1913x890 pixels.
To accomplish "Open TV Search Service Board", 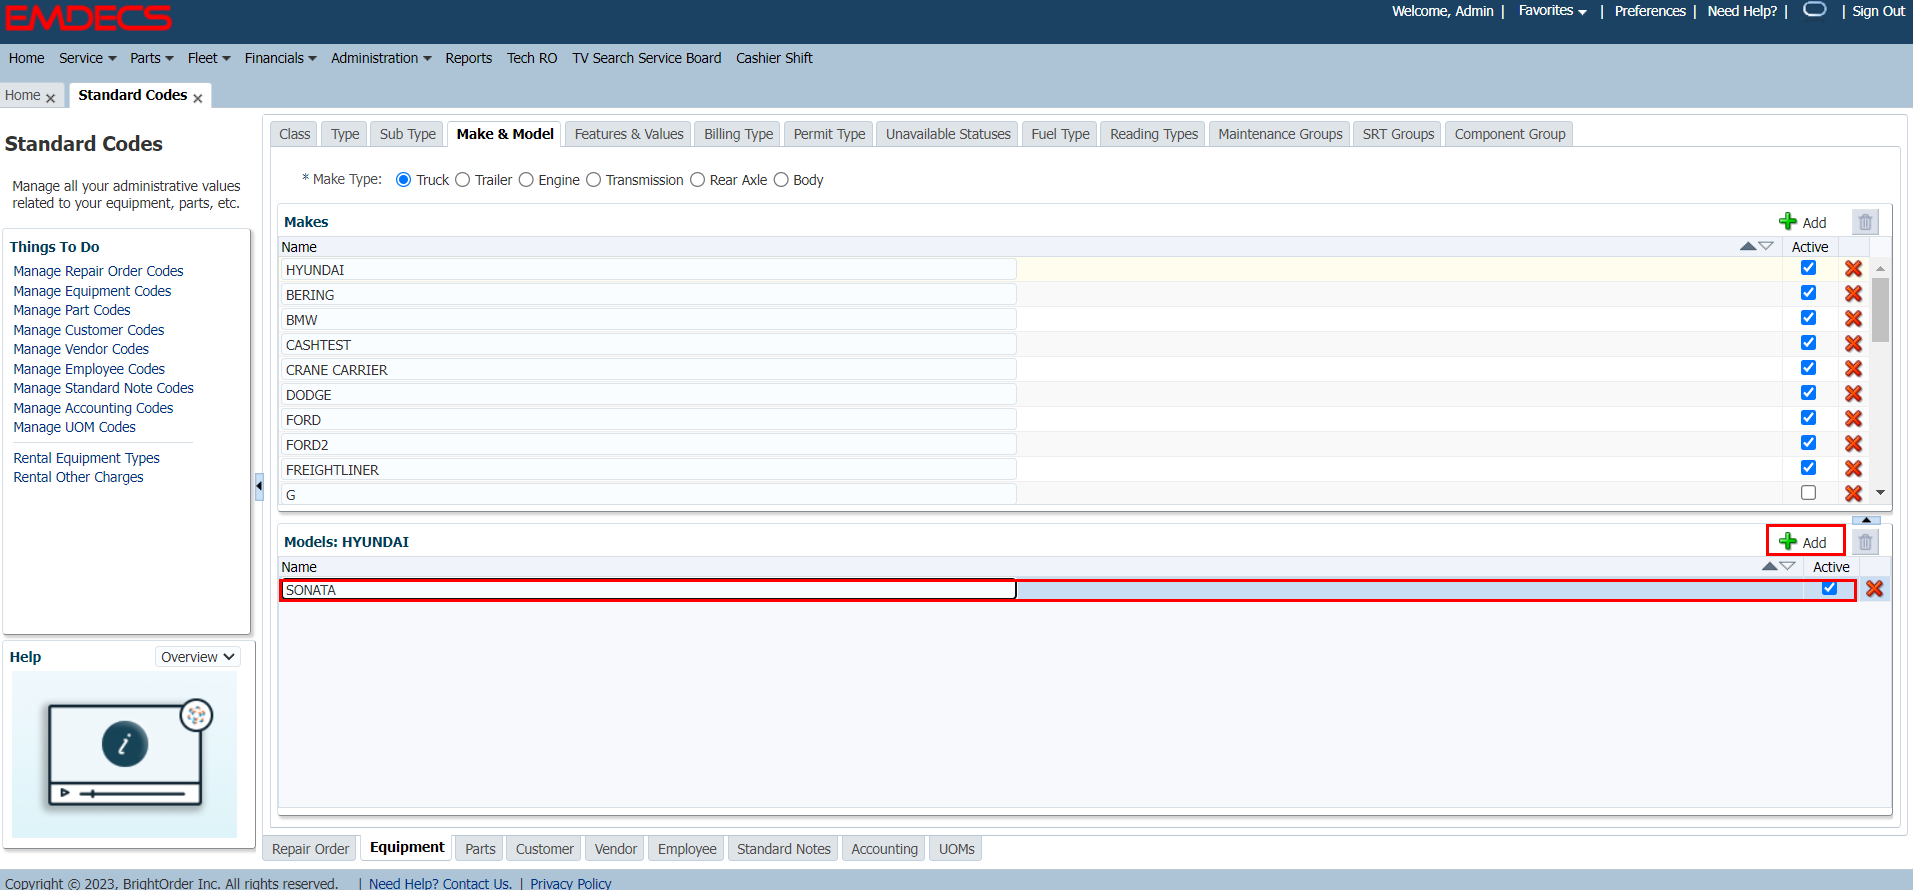I will pos(646,58).
